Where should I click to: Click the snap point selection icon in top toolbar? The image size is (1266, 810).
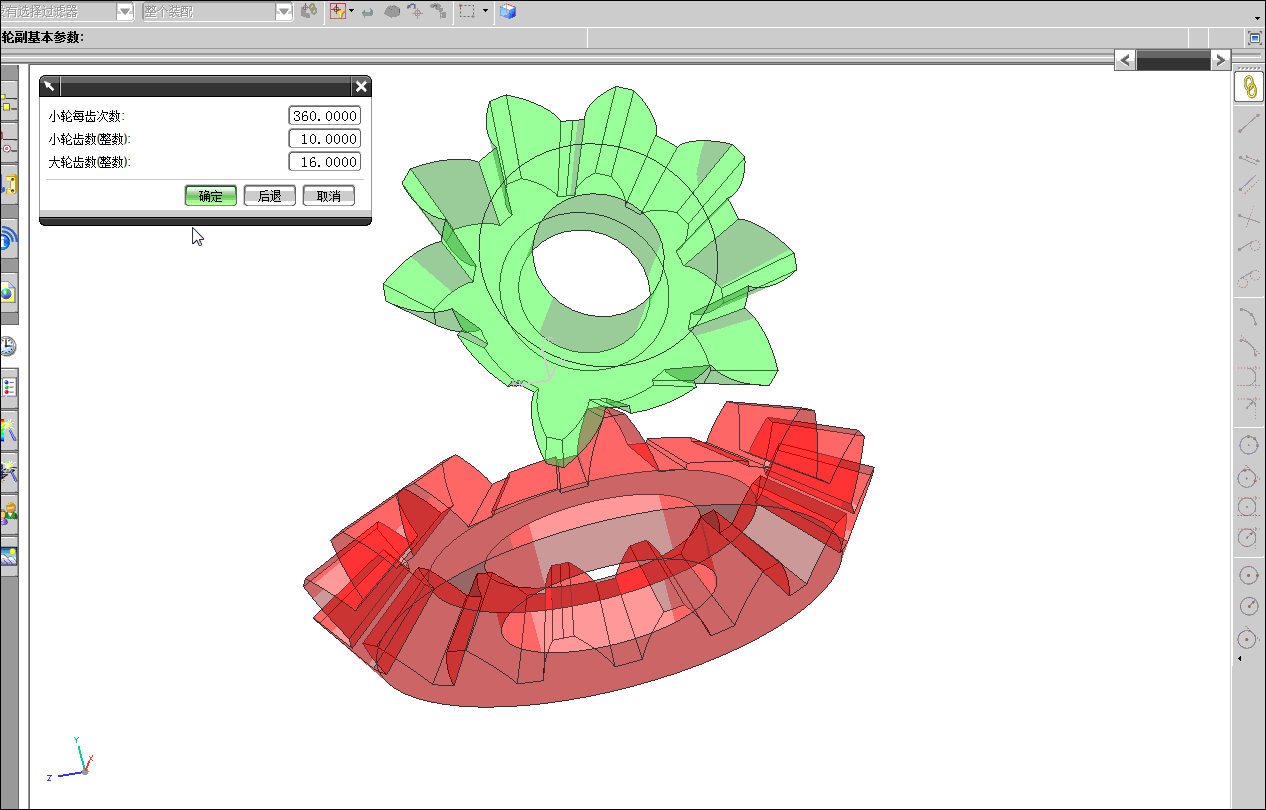(x=338, y=11)
